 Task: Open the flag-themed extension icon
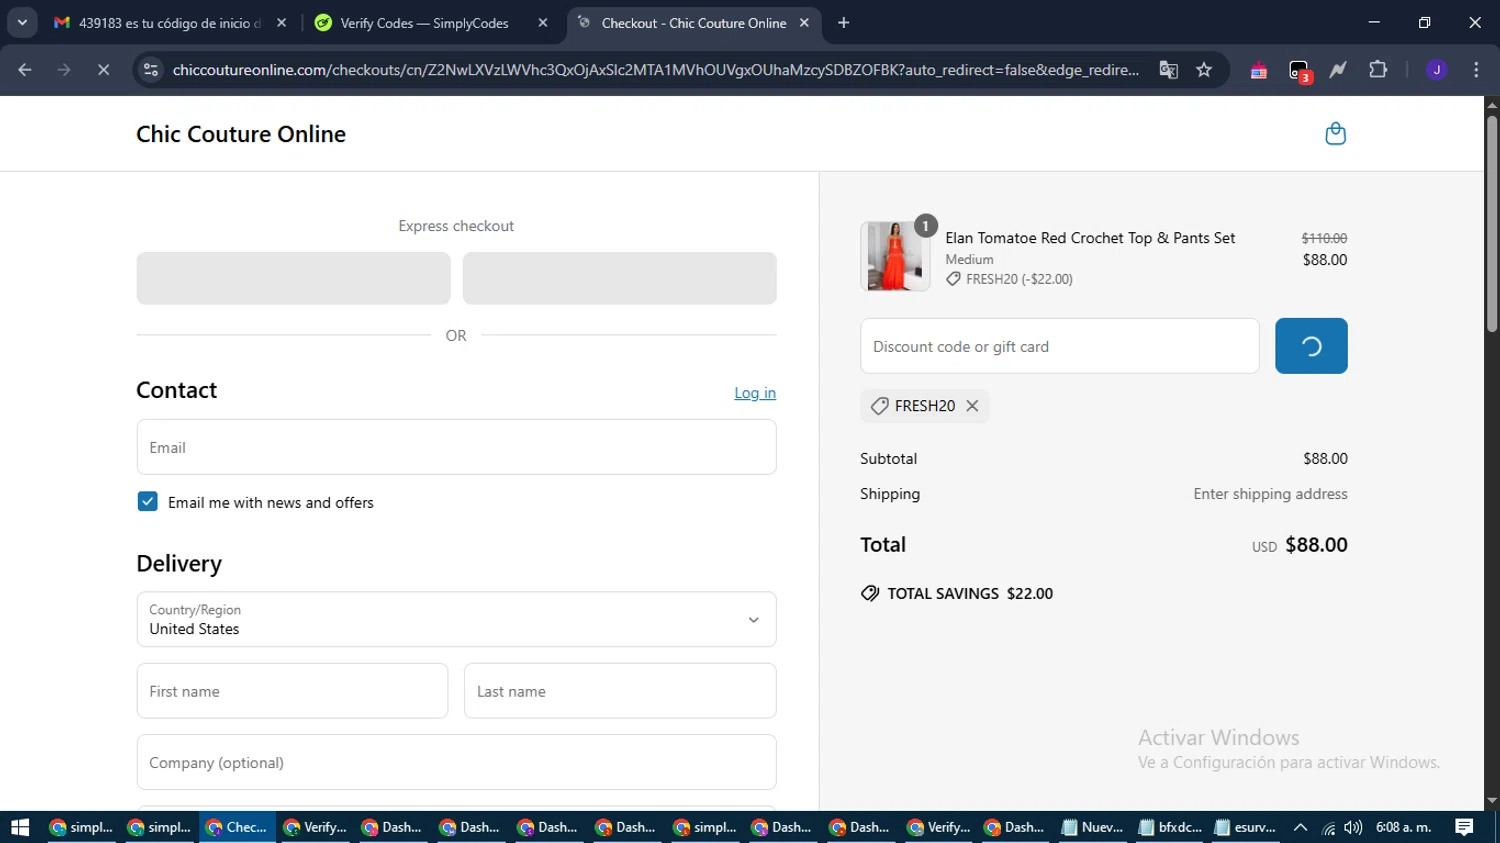(1259, 70)
